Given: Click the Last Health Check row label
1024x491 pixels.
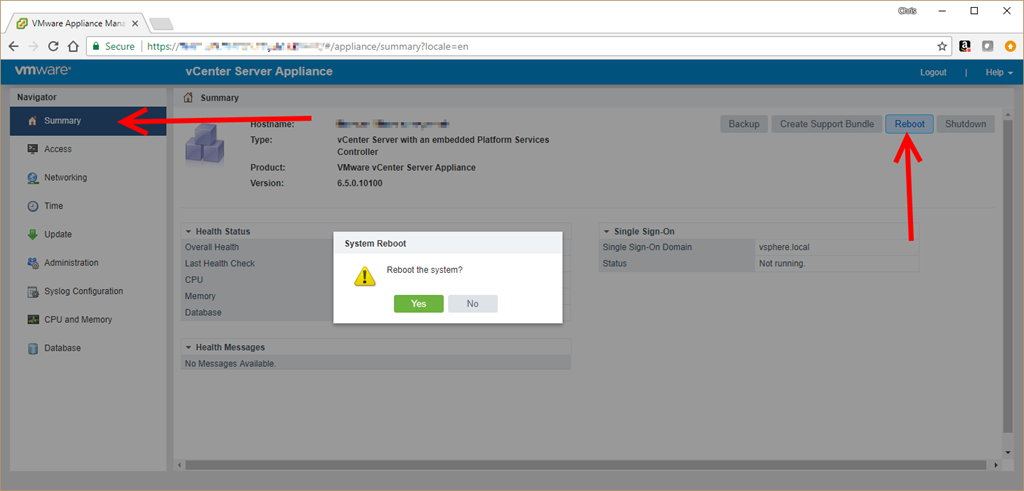Looking at the screenshot, I should pos(219,264).
